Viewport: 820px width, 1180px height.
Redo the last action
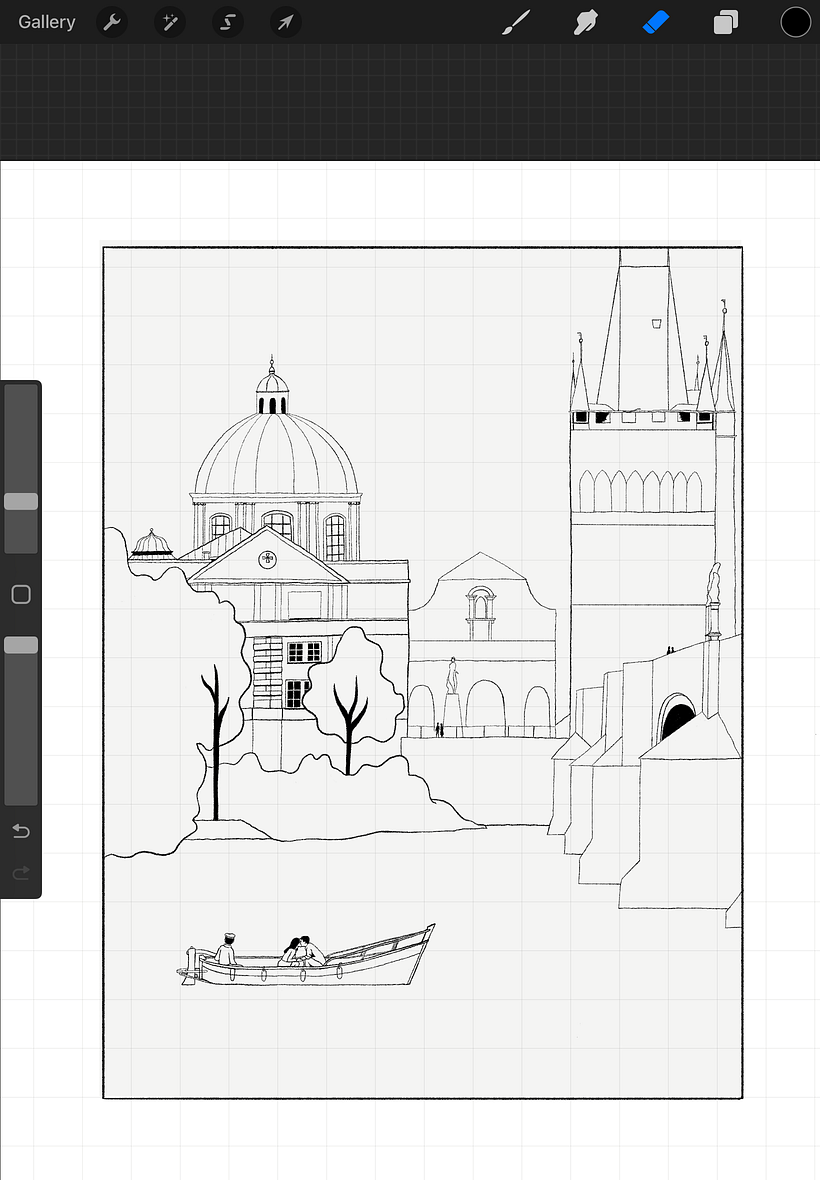21,873
